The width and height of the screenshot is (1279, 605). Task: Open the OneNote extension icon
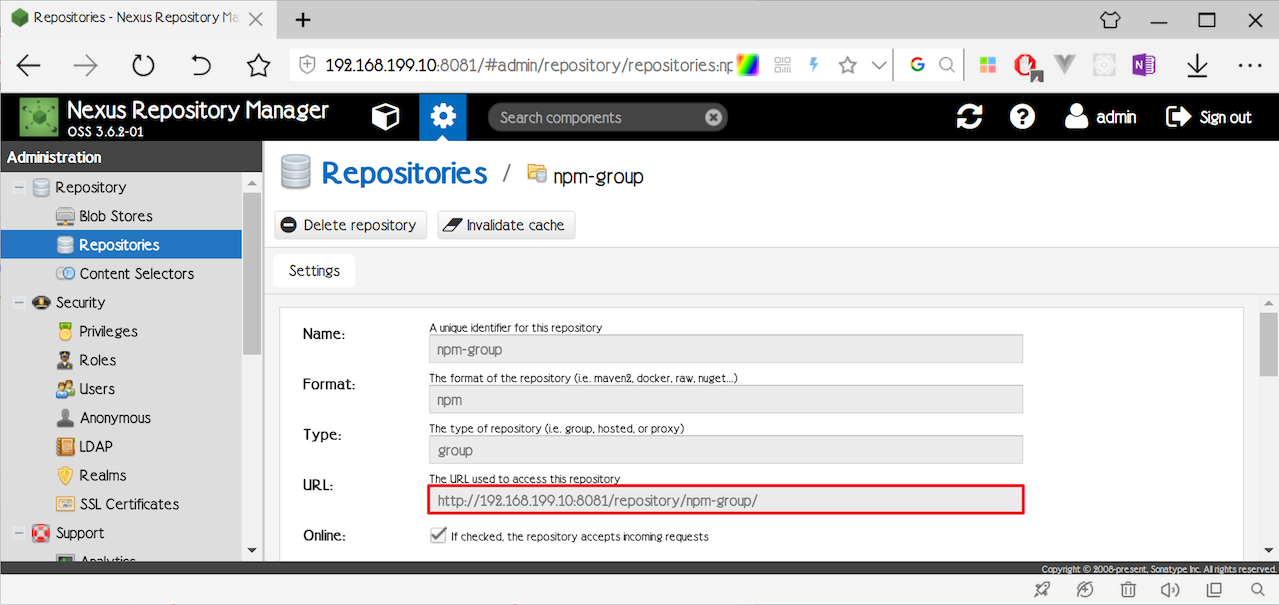(1143, 65)
